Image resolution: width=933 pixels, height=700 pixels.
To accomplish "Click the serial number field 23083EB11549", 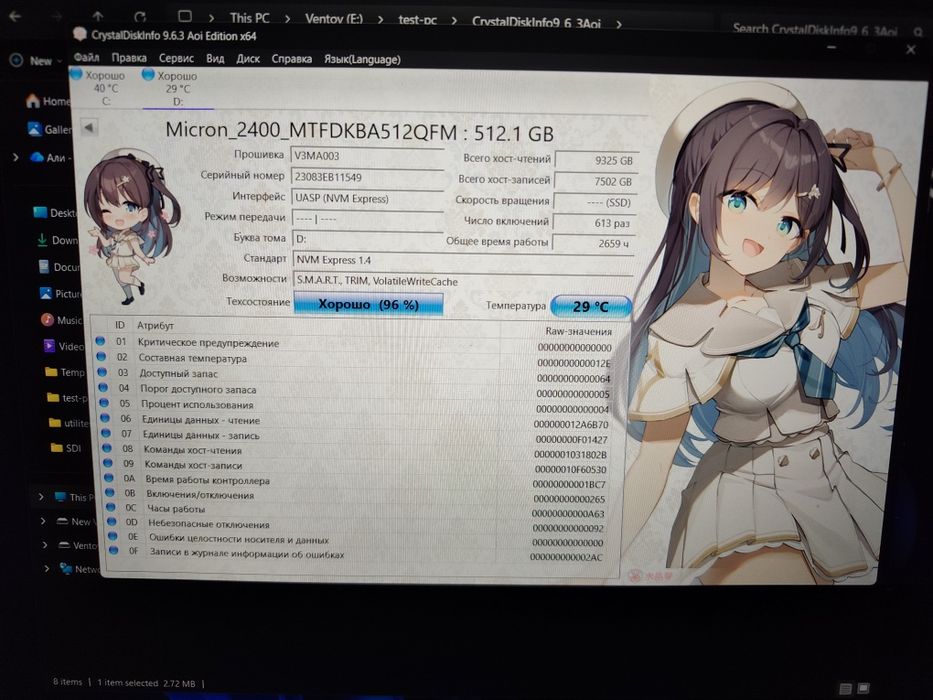I will 367,177.
